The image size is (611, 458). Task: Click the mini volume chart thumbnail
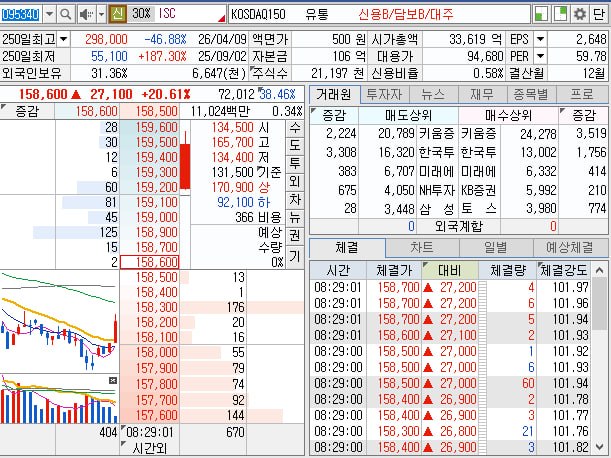point(59,399)
